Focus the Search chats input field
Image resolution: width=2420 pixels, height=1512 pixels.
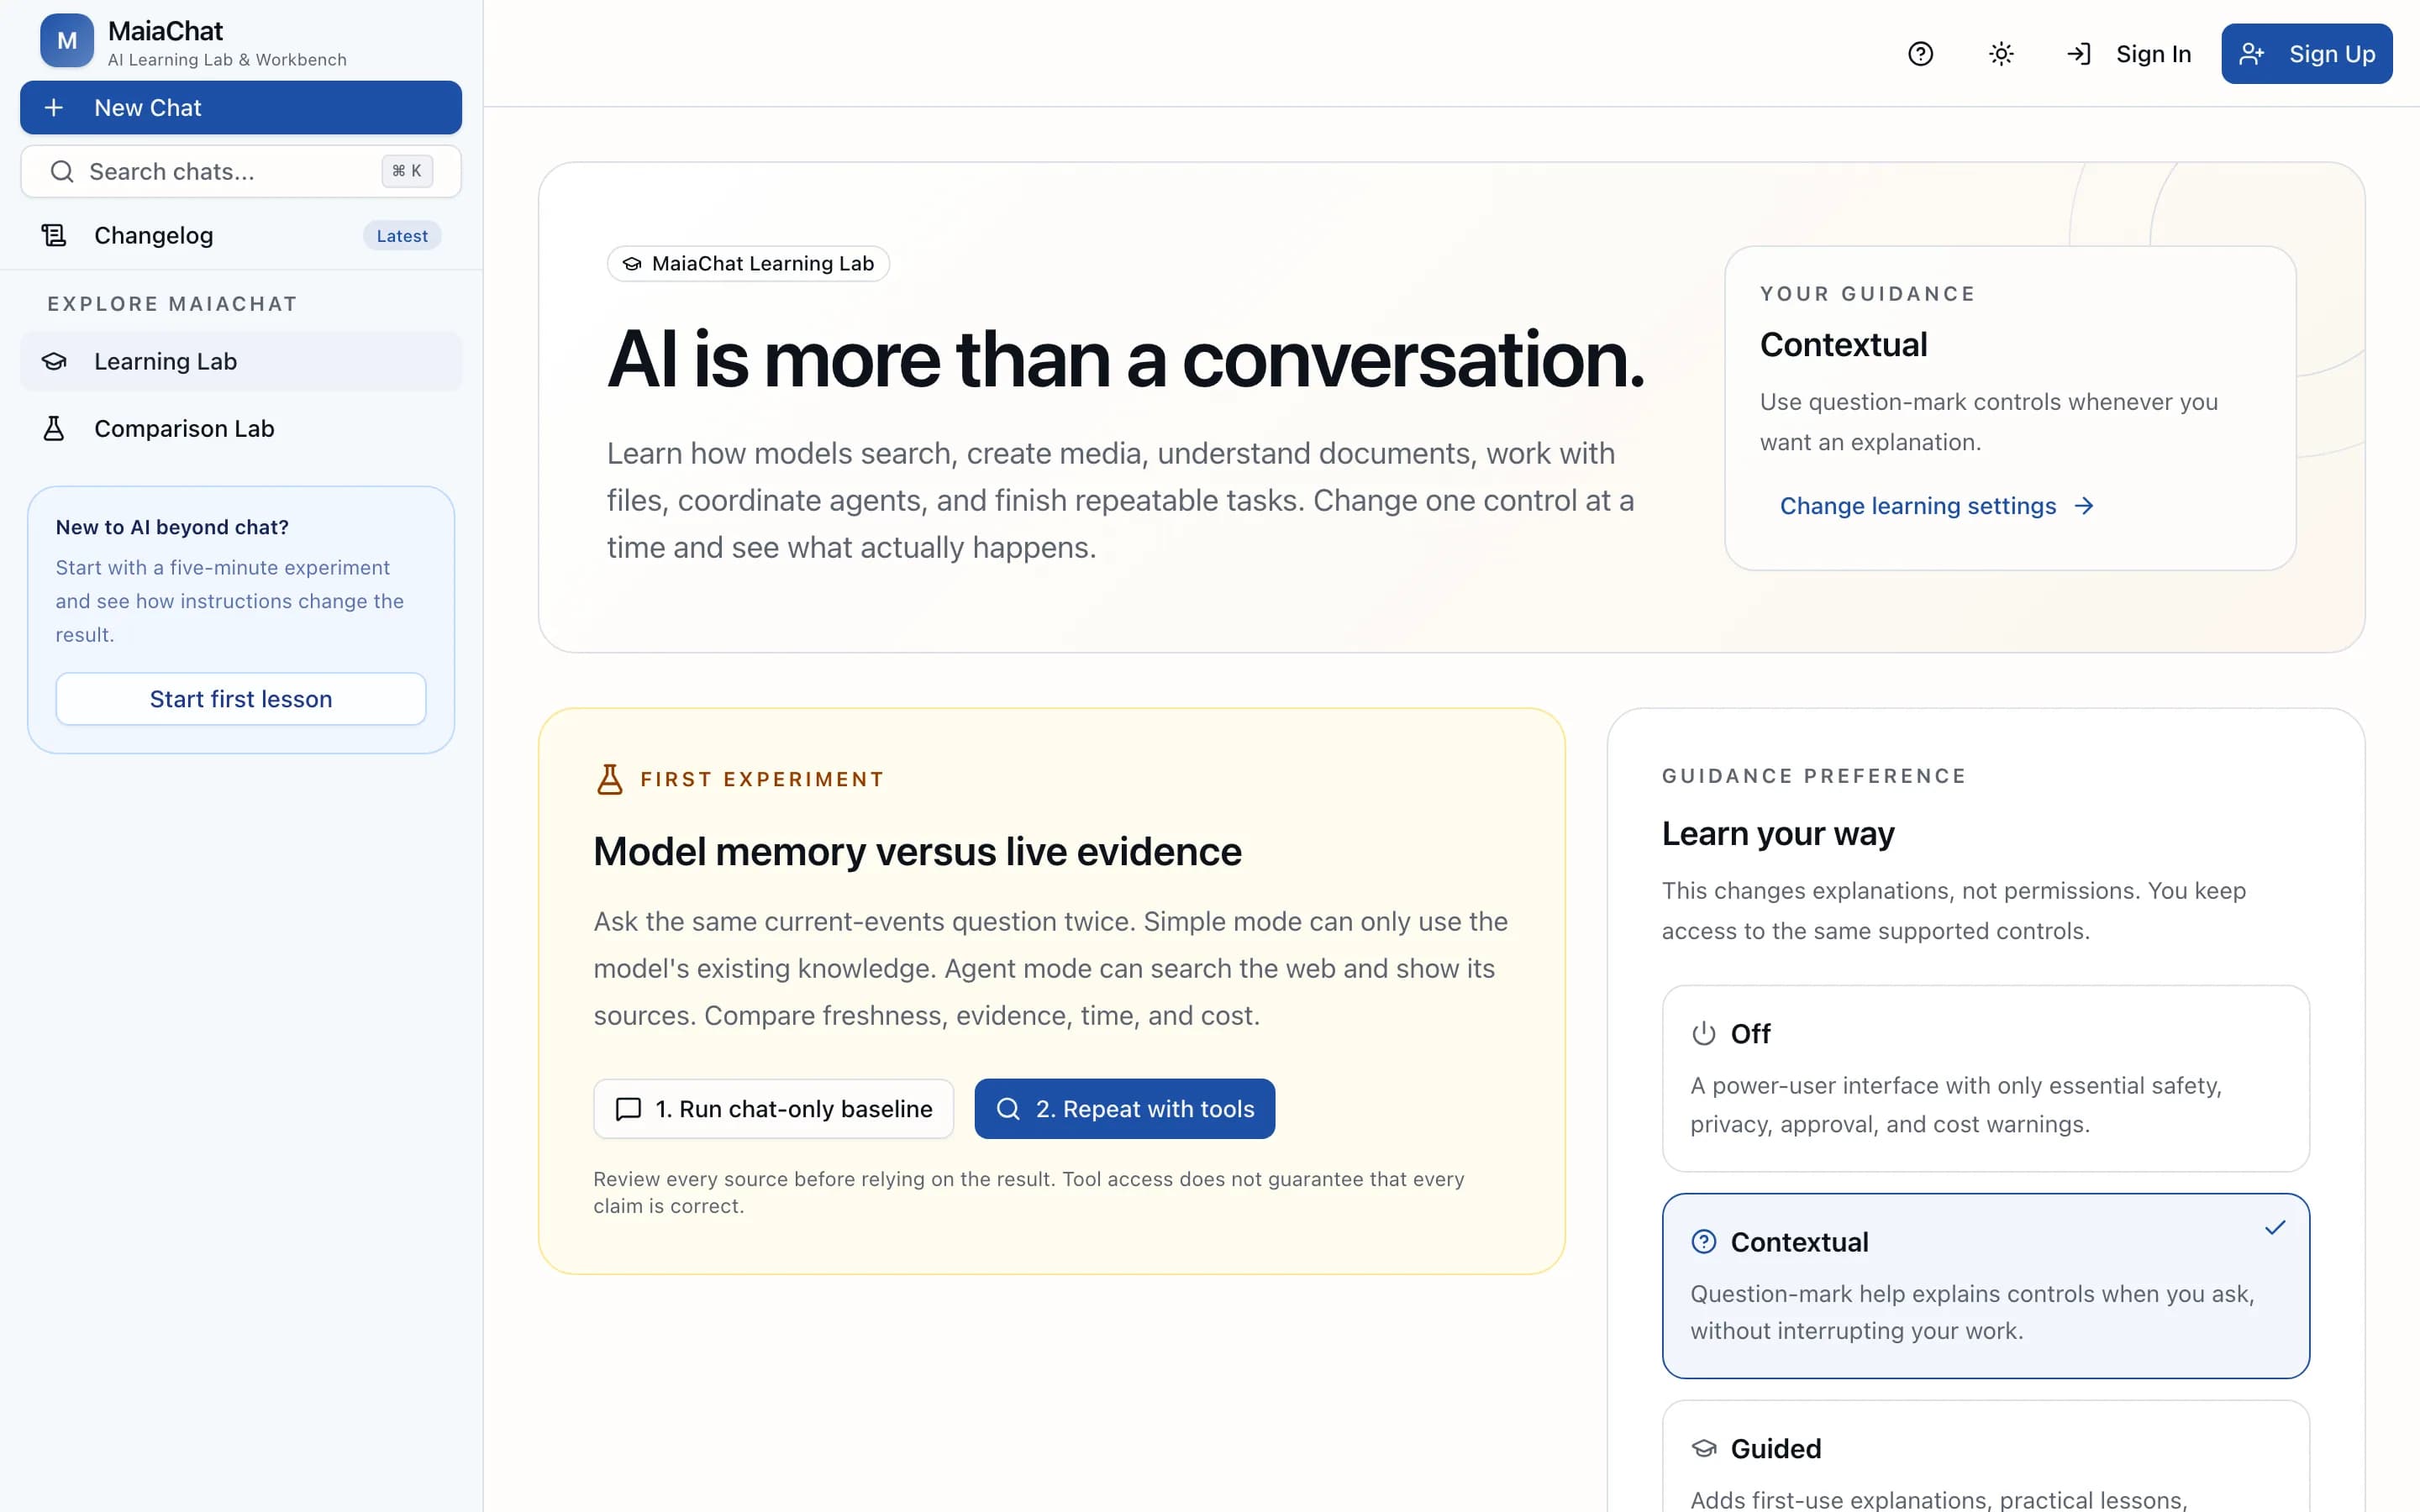241,171
